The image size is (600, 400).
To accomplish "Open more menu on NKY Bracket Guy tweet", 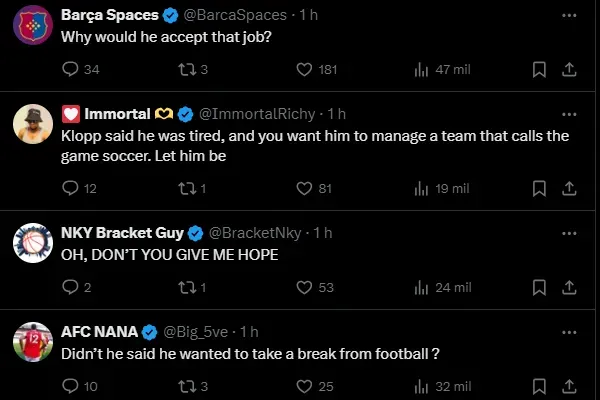I will [x=569, y=233].
